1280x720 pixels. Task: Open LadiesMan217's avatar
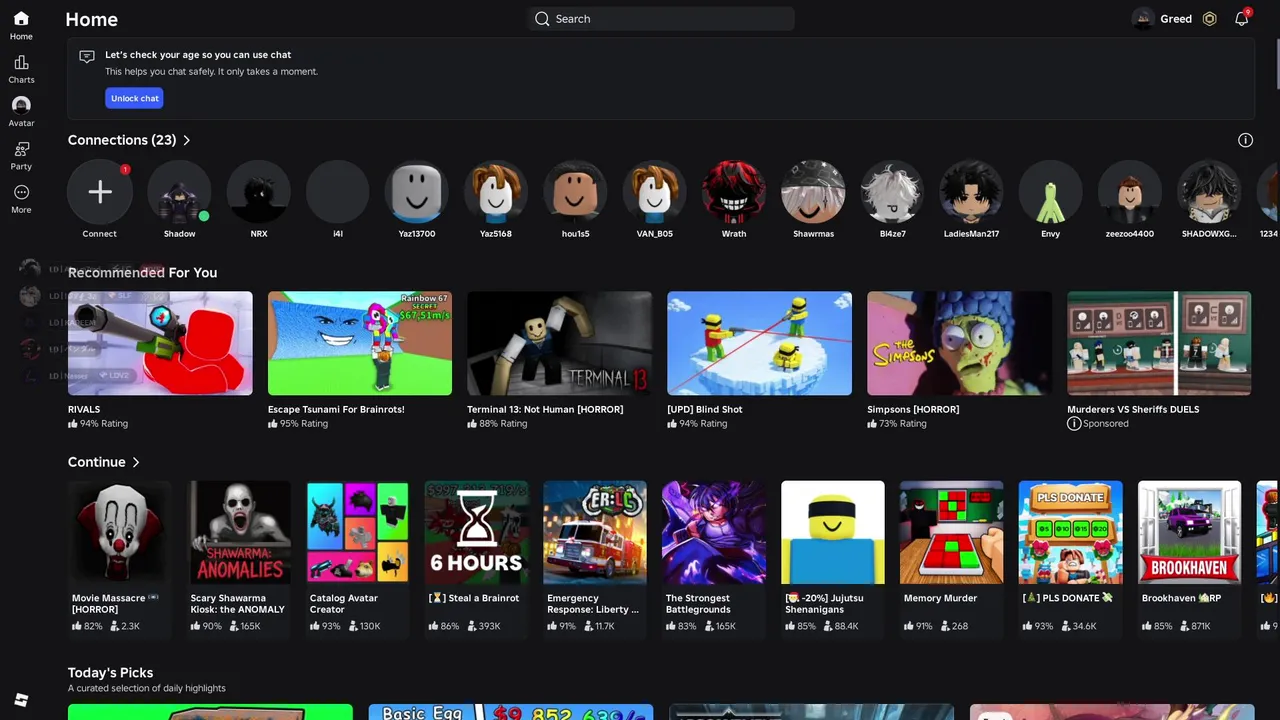(x=971, y=192)
